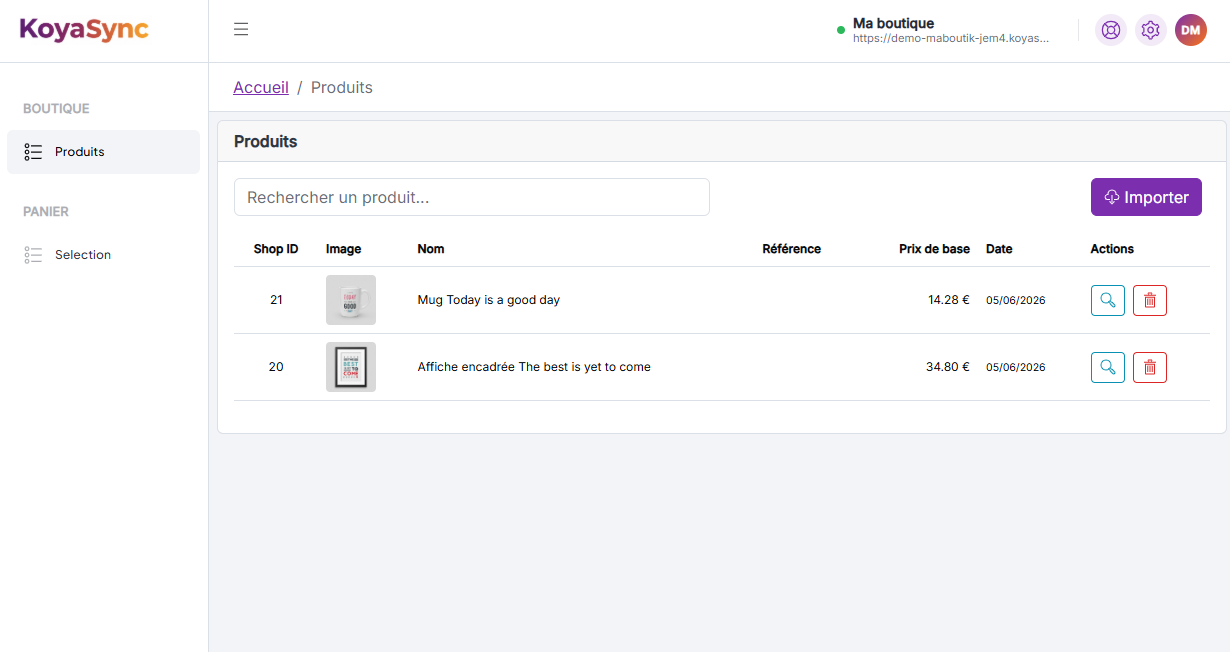Click the Importer button
This screenshot has height=652, width=1230.
pos(1146,197)
